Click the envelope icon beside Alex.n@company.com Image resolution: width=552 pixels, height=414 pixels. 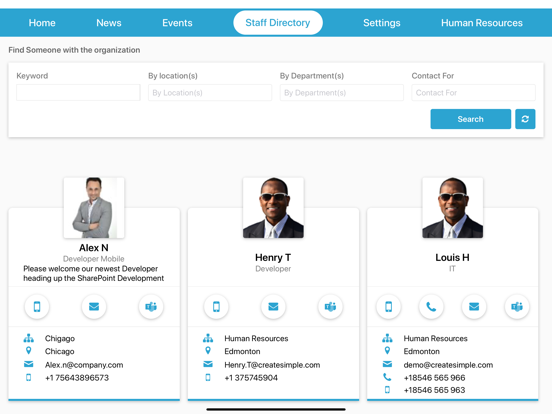coord(29,364)
